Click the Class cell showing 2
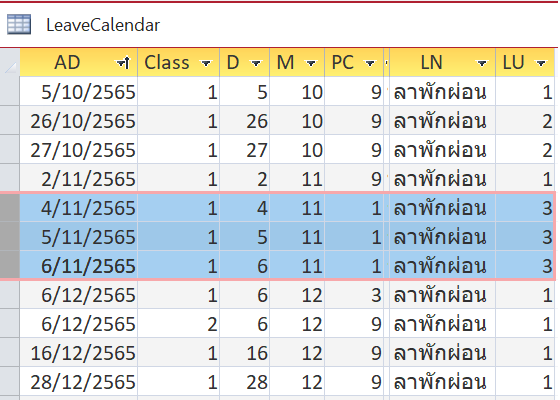Screen dimensions: 560x400 point(179,324)
